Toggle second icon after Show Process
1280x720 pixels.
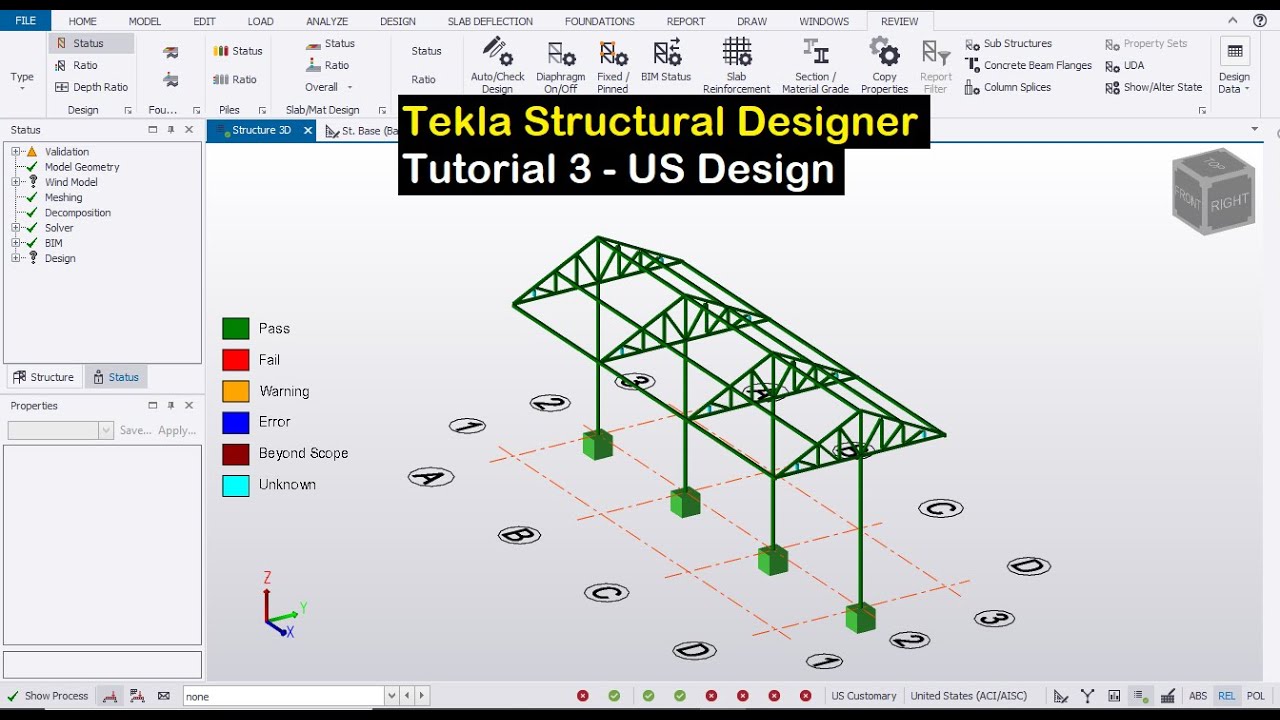(137, 696)
